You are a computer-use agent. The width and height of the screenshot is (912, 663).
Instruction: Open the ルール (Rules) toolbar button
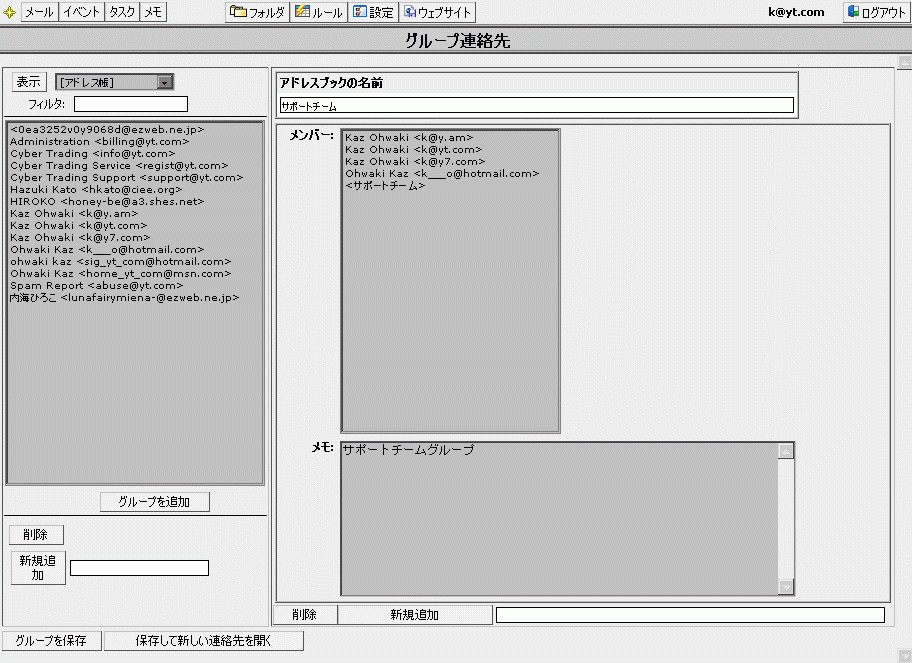pyautogui.click(x=321, y=13)
